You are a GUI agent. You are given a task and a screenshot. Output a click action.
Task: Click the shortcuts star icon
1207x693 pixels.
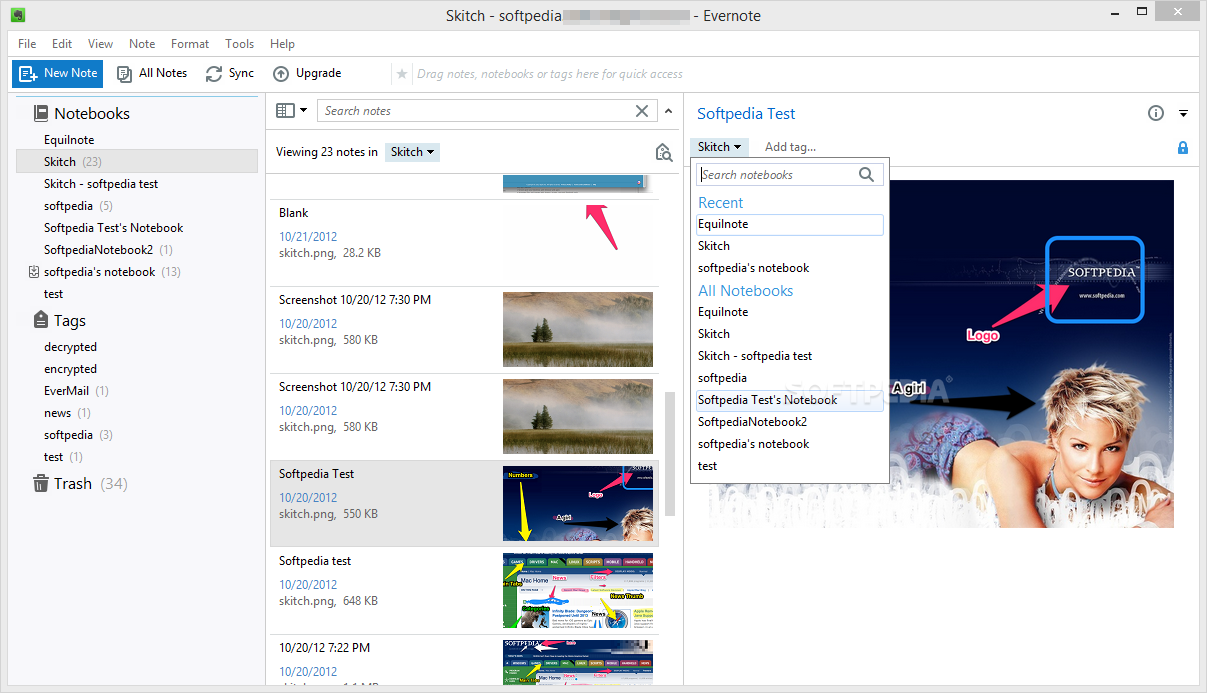click(x=402, y=74)
